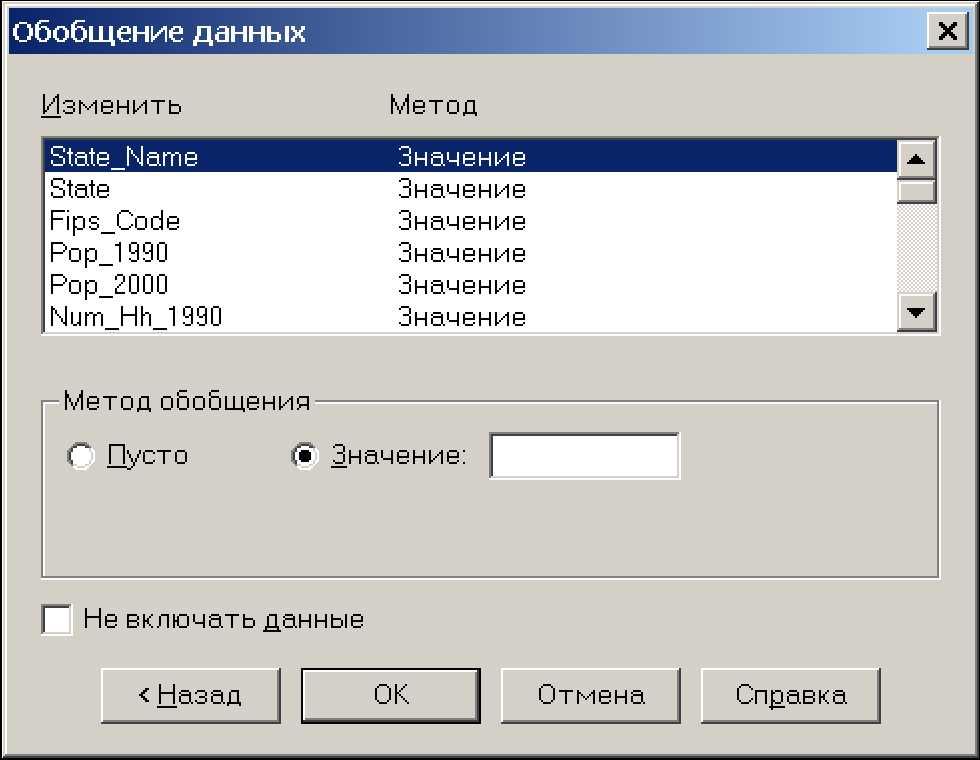The image size is (980, 760).
Task: Click the Метод column header
Action: [433, 105]
